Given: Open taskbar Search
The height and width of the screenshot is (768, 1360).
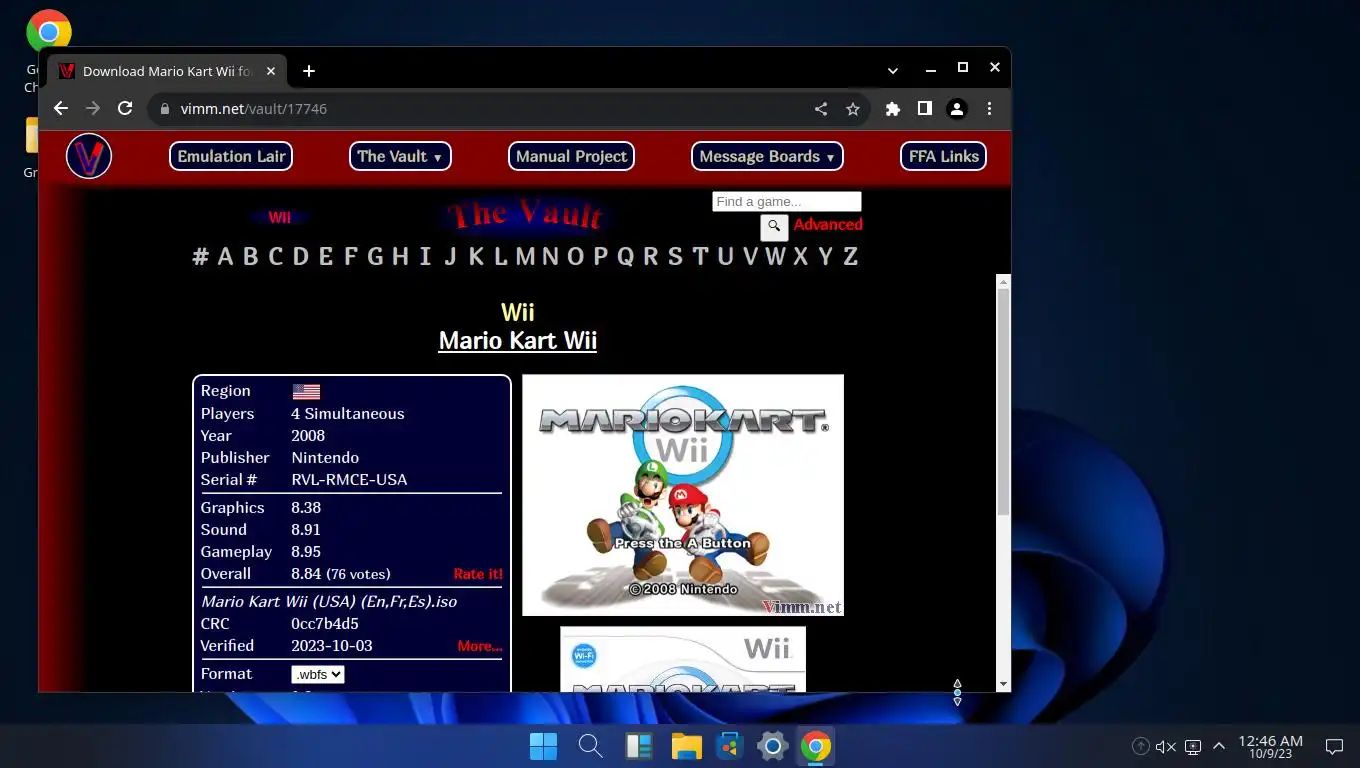Looking at the screenshot, I should click(x=591, y=746).
